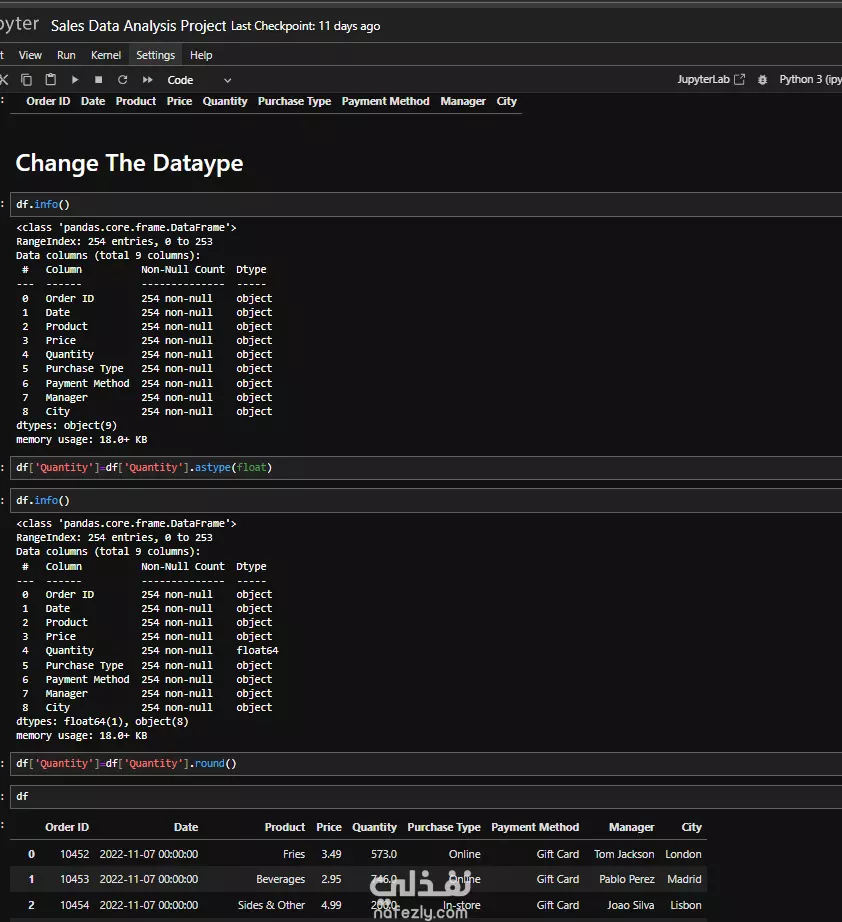Restart the kernel with circular arrow icon

pyautogui.click(x=122, y=79)
